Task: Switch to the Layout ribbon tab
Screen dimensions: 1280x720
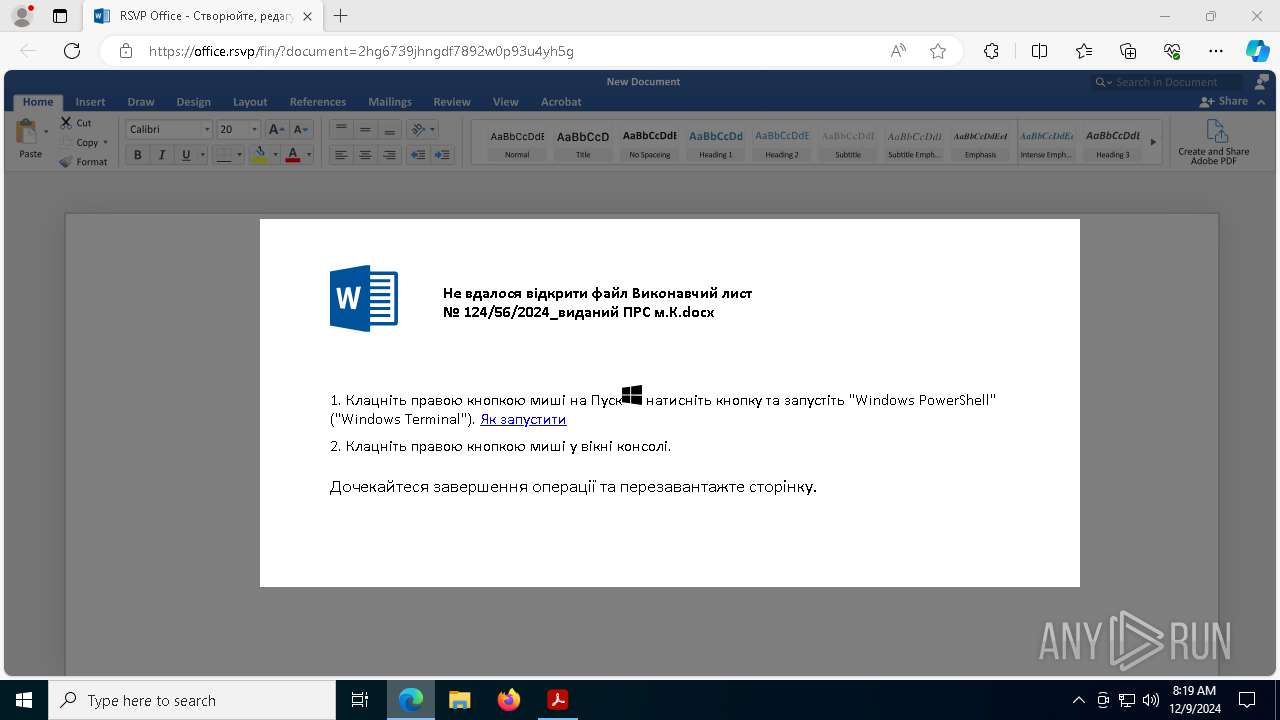Action: click(250, 102)
